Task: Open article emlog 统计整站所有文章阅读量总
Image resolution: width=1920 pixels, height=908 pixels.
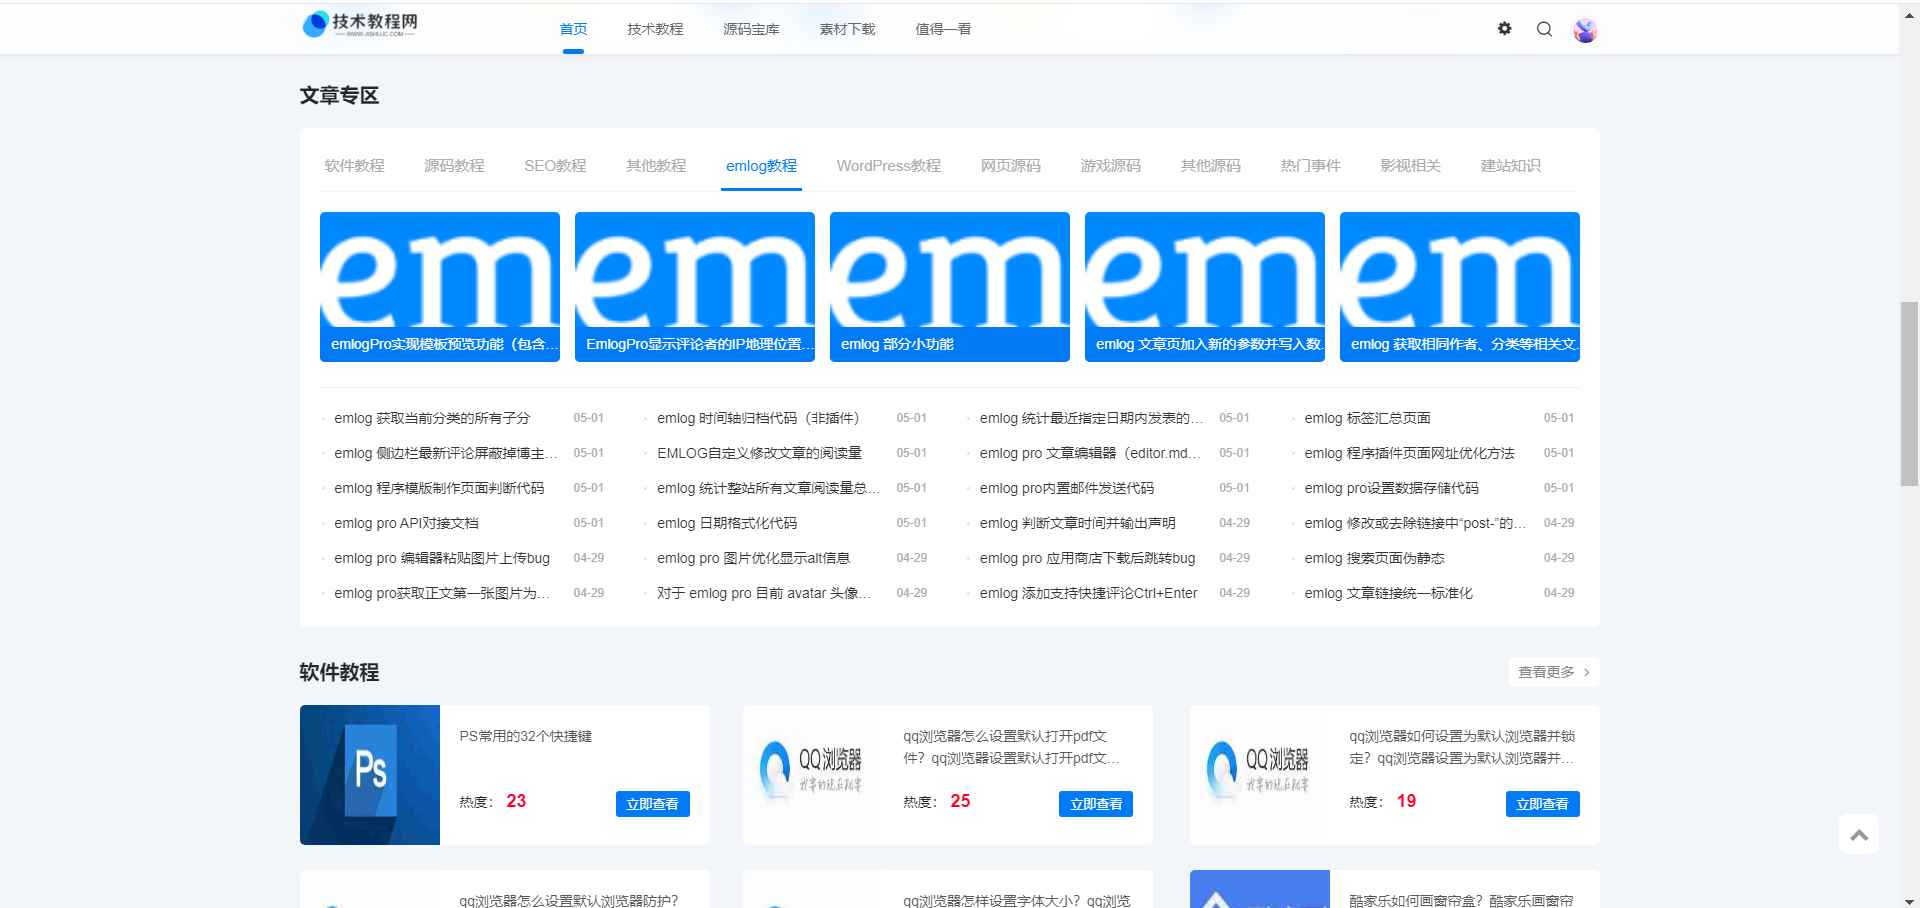Action: pyautogui.click(x=769, y=488)
